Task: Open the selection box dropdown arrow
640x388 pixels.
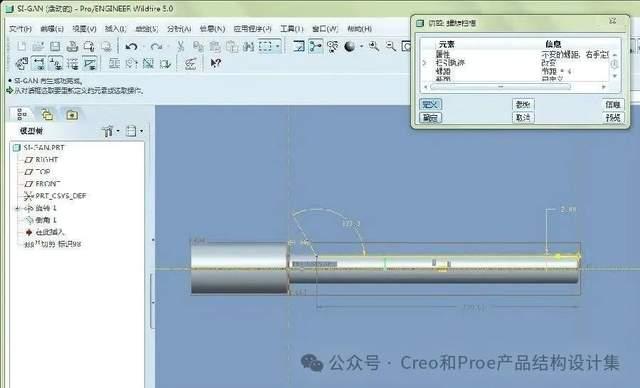Action: [278, 46]
